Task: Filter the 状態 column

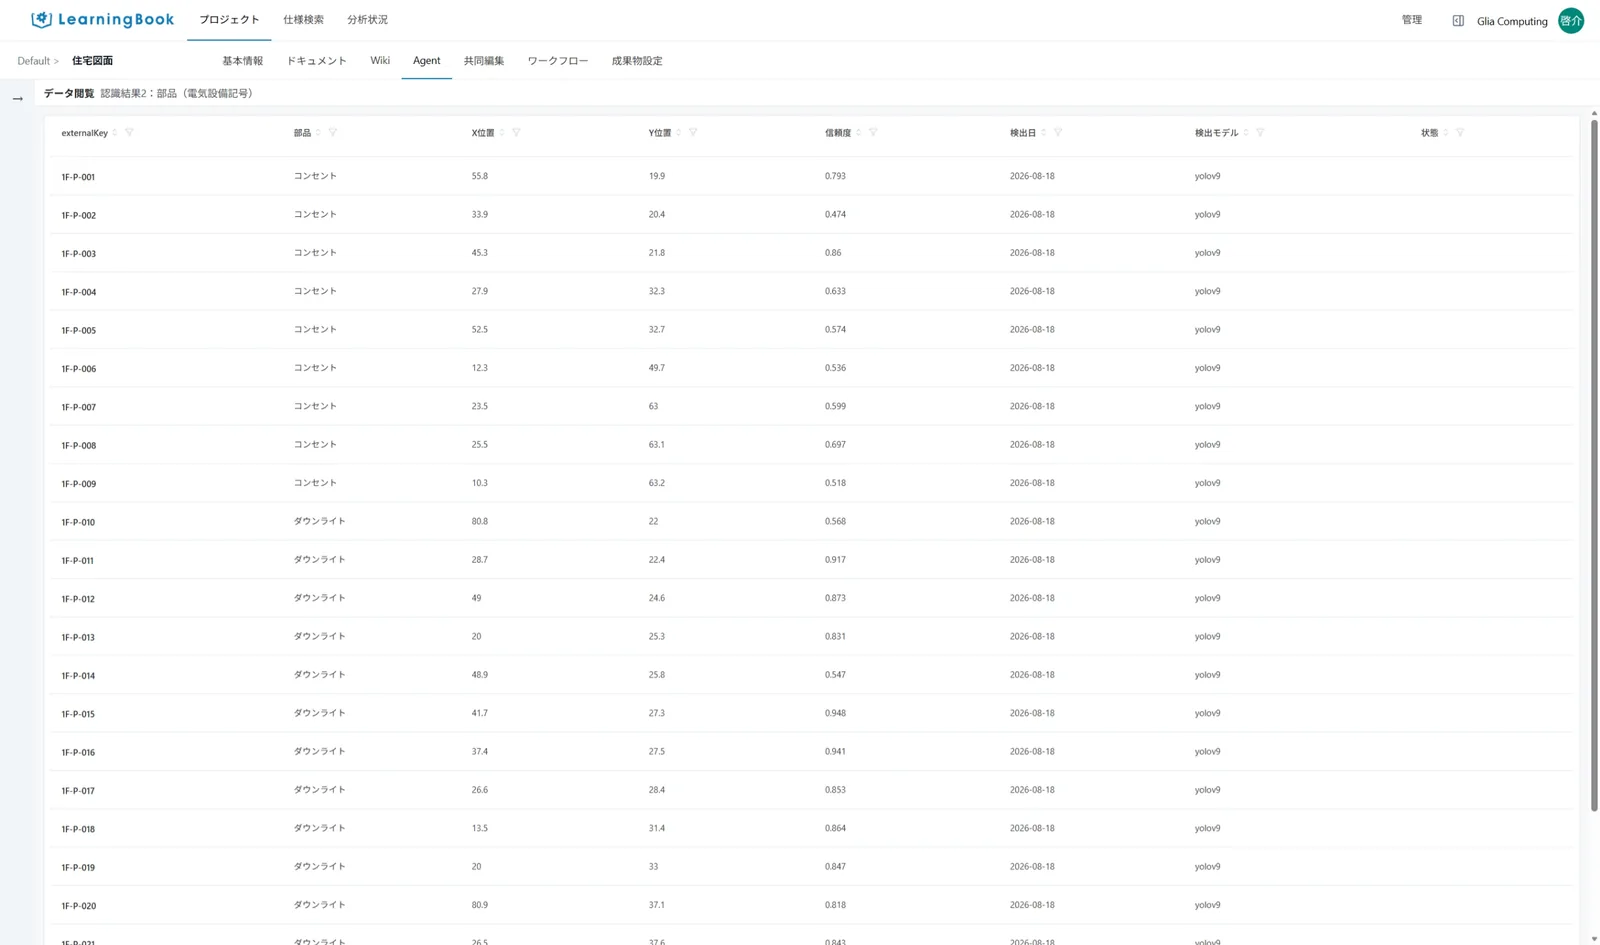Action: [x=1460, y=133]
